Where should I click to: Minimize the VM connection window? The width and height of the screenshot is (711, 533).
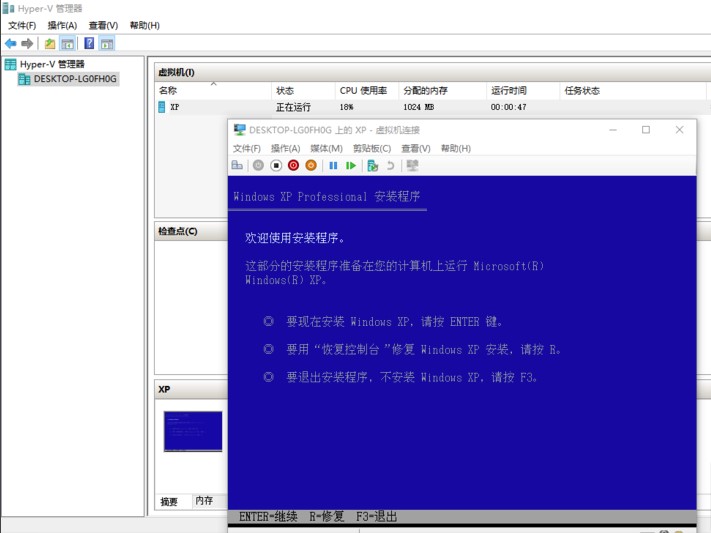[613, 130]
